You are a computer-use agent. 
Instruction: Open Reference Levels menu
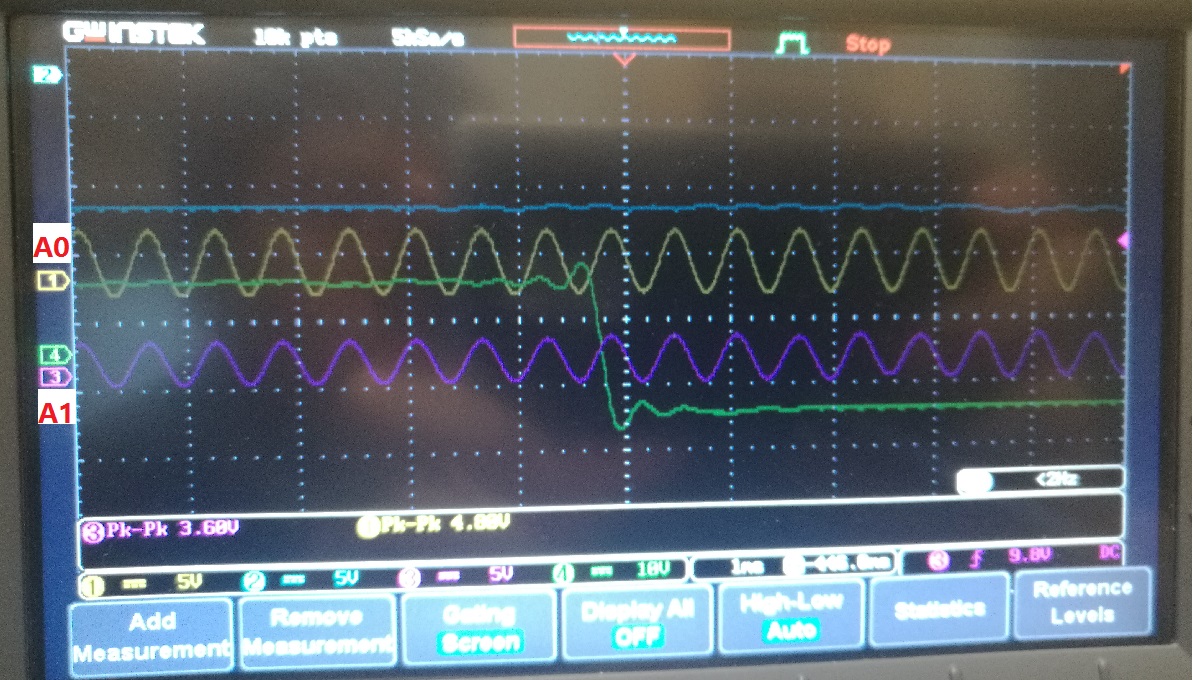pos(1081,601)
